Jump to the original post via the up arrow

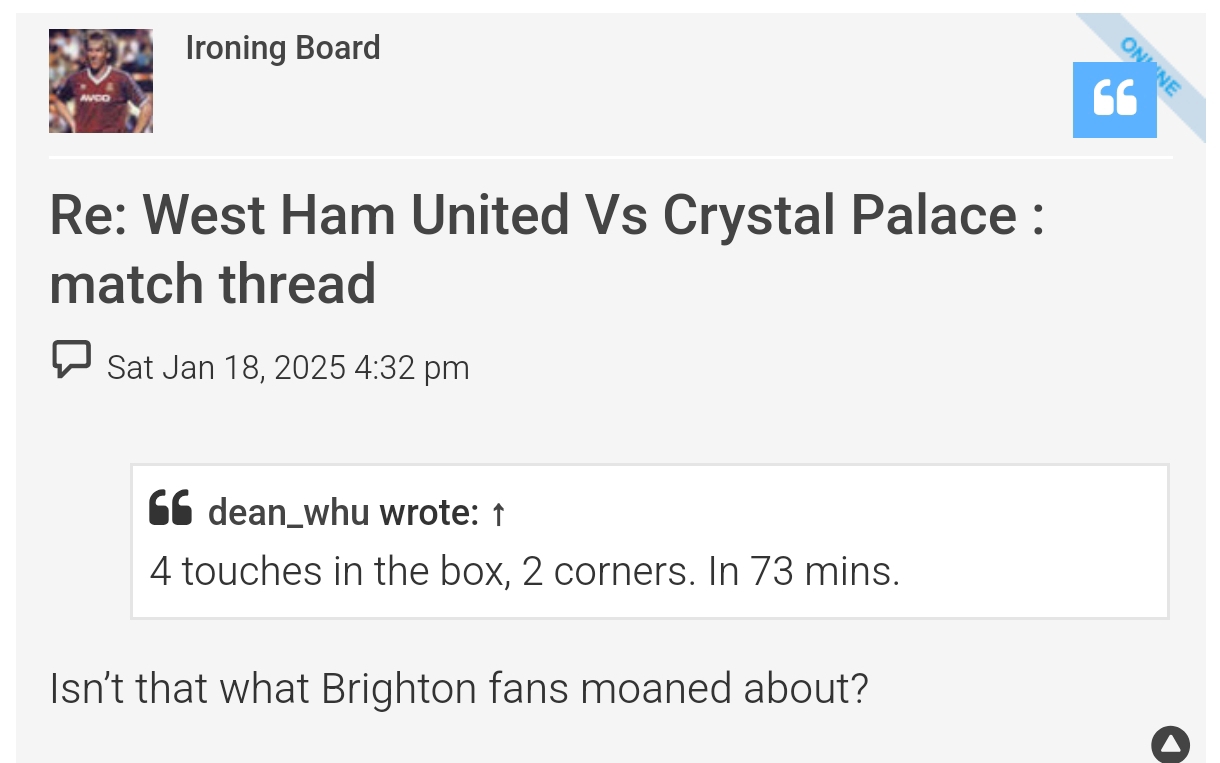coord(499,515)
